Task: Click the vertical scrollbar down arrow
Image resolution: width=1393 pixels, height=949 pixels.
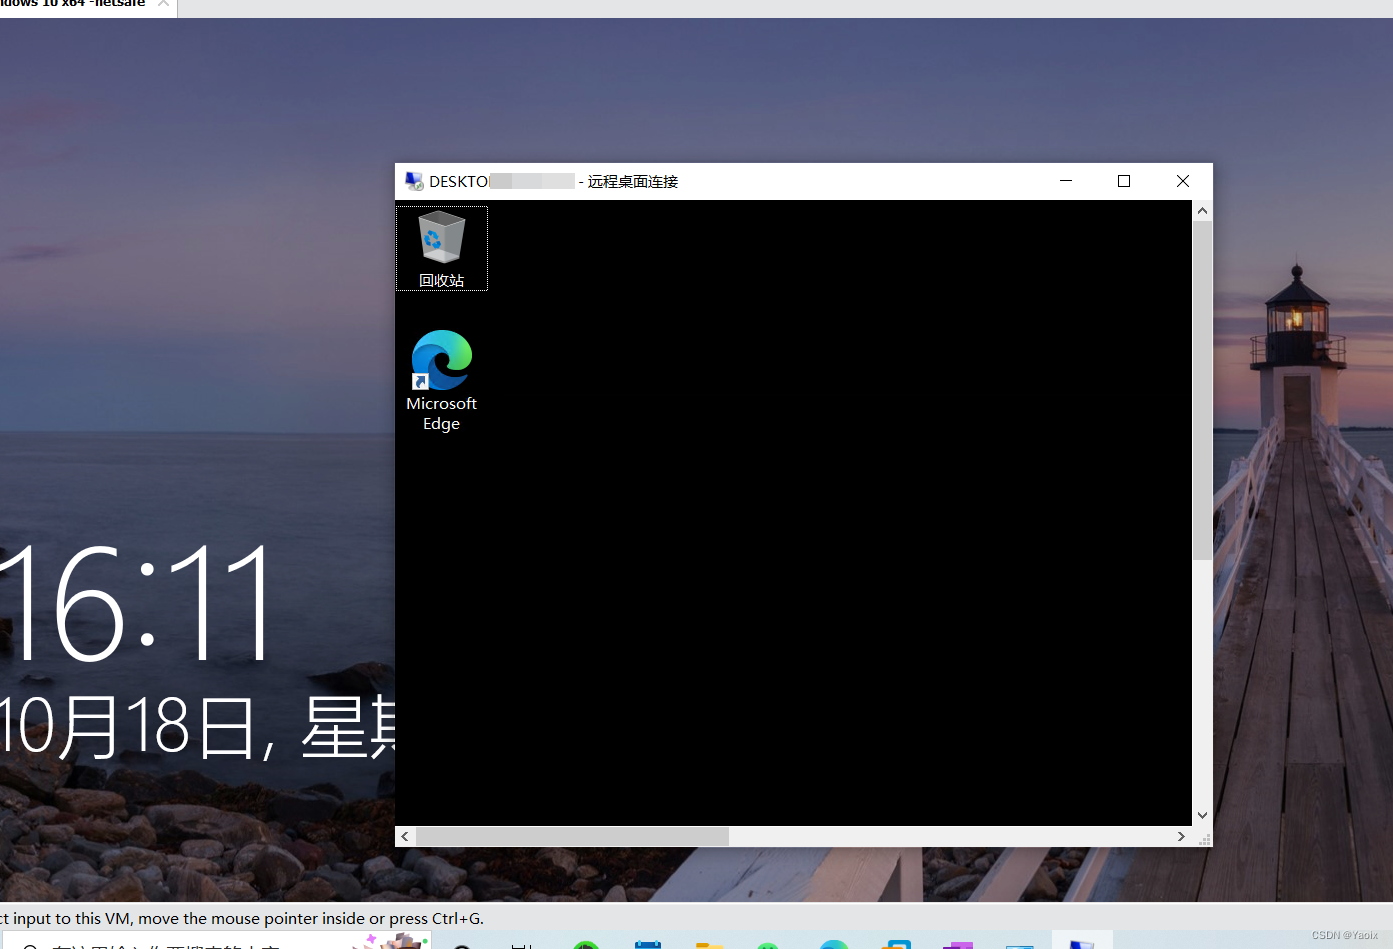Action: pyautogui.click(x=1202, y=815)
